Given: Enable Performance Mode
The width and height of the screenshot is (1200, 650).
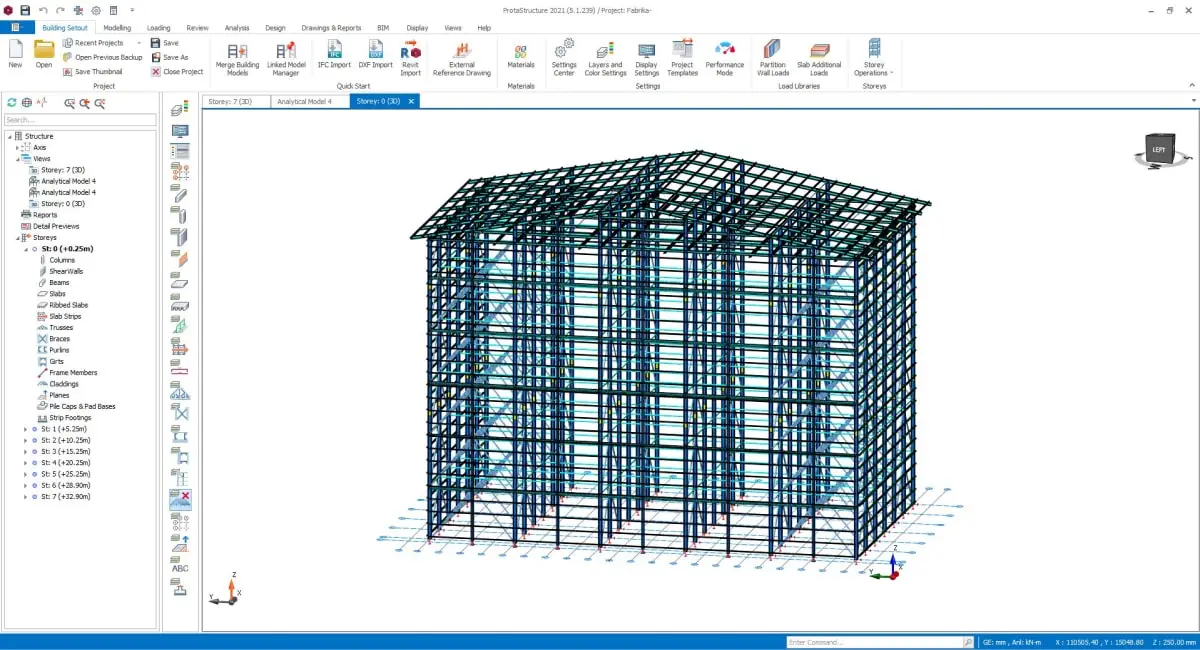Looking at the screenshot, I should point(724,56).
